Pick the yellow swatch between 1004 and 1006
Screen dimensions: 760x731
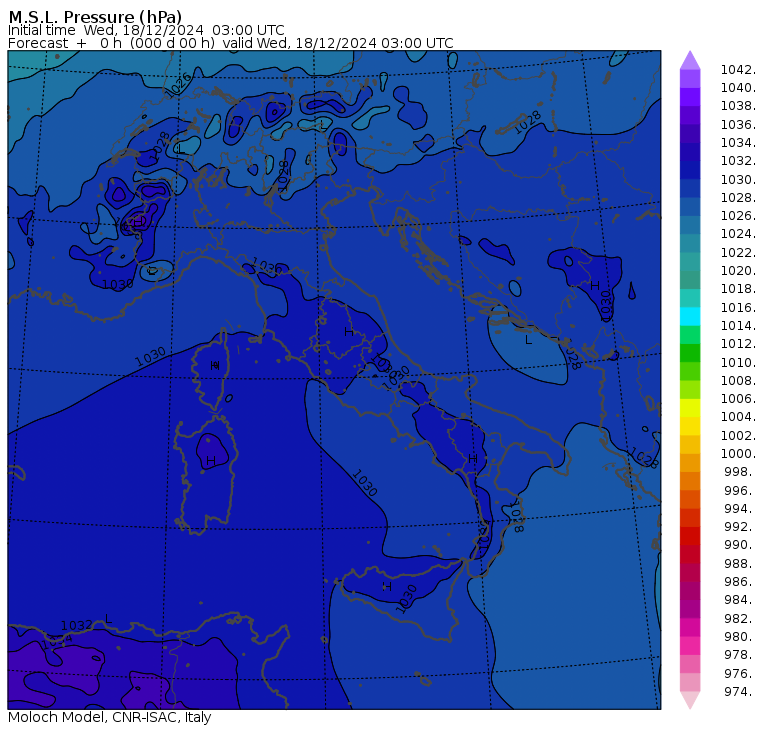point(690,408)
